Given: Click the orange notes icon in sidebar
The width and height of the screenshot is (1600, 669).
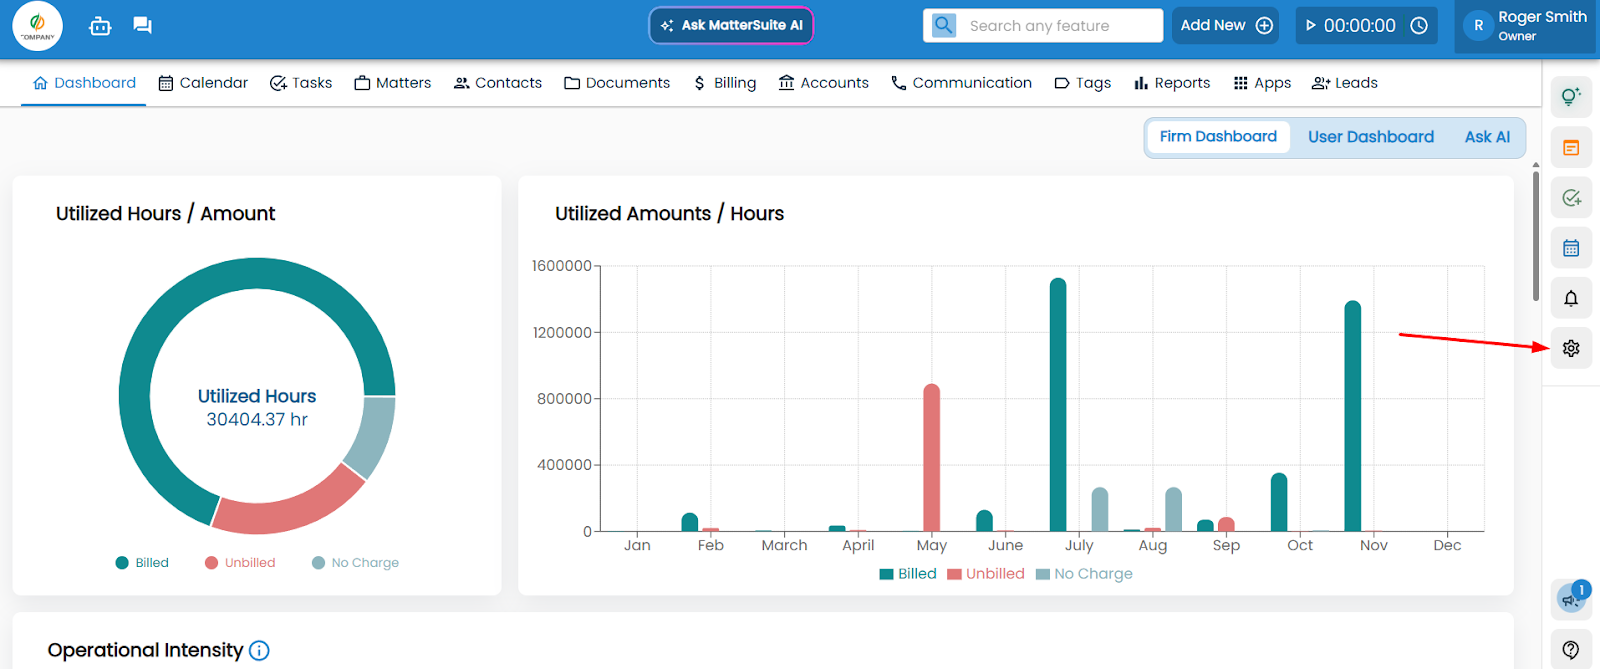Looking at the screenshot, I should 1571,148.
